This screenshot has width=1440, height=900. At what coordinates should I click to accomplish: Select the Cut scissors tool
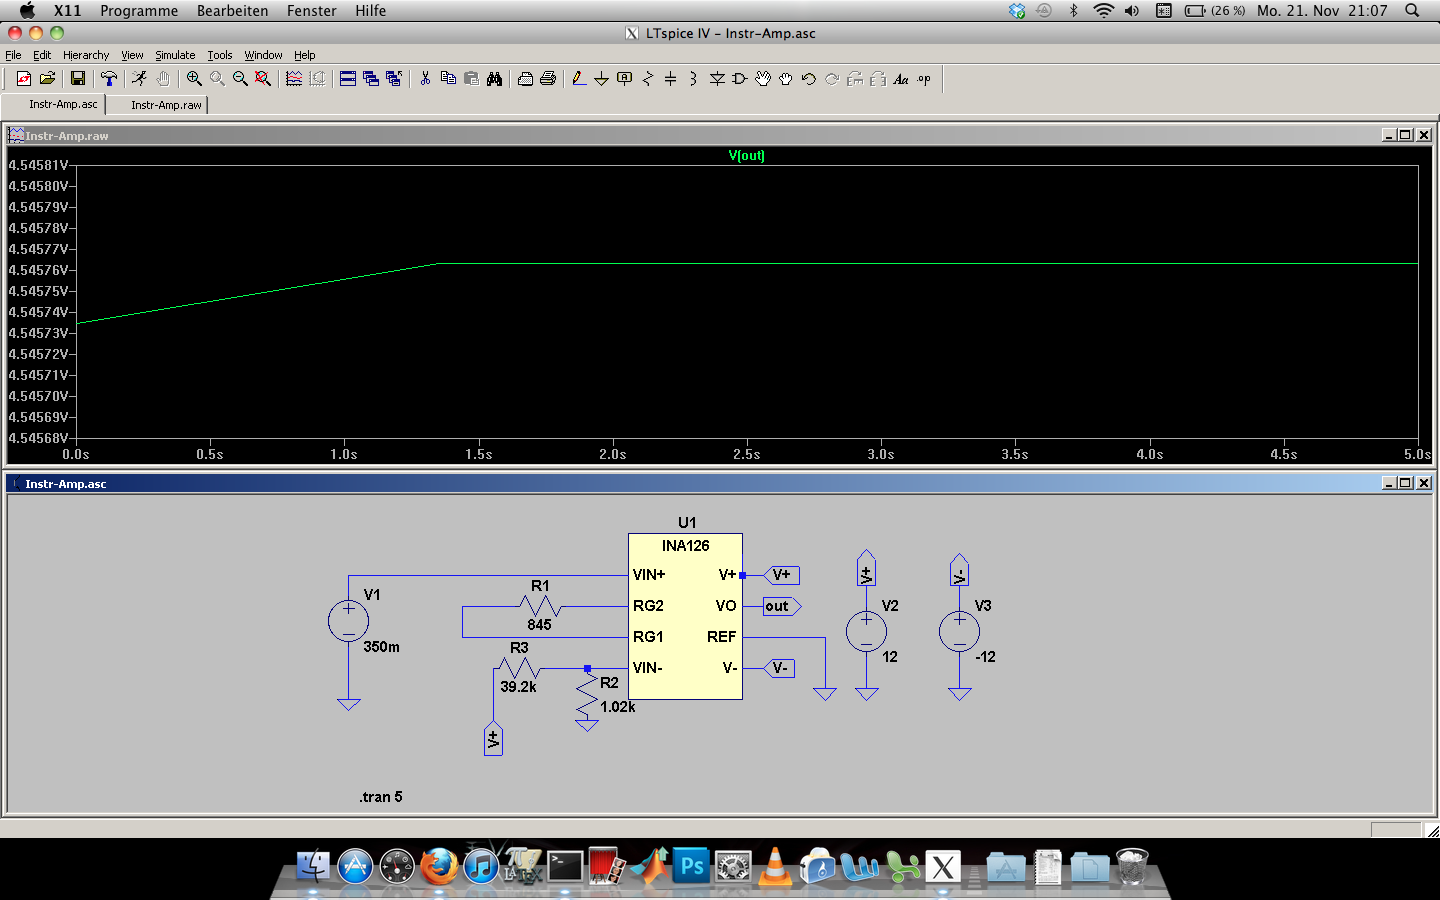[425, 79]
